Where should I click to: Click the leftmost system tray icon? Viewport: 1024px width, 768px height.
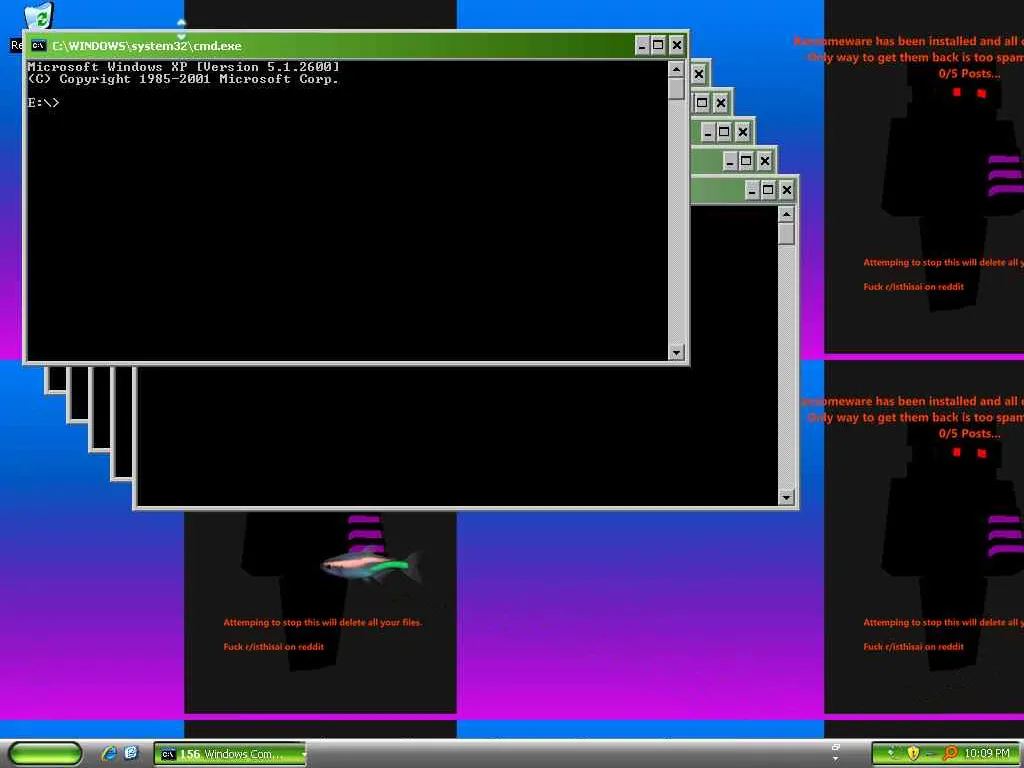pos(891,754)
